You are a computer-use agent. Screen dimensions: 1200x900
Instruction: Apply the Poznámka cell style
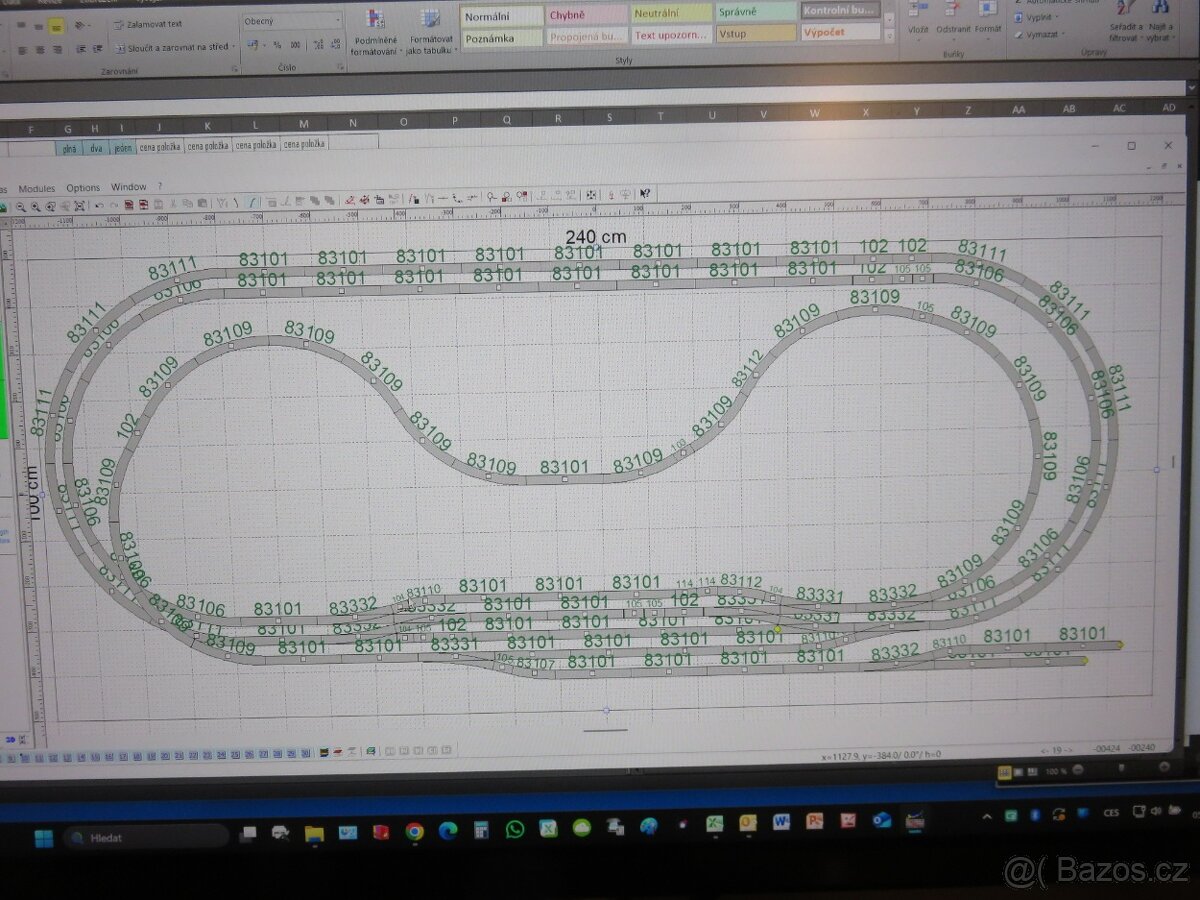[501, 37]
